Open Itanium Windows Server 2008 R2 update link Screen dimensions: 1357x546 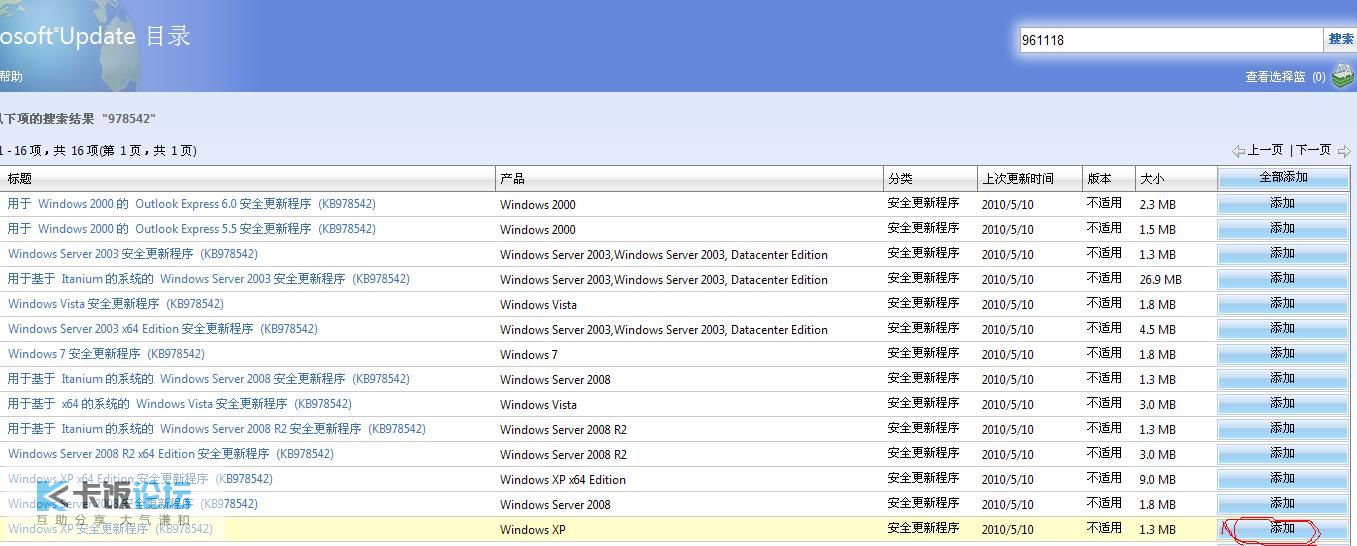click(217, 429)
